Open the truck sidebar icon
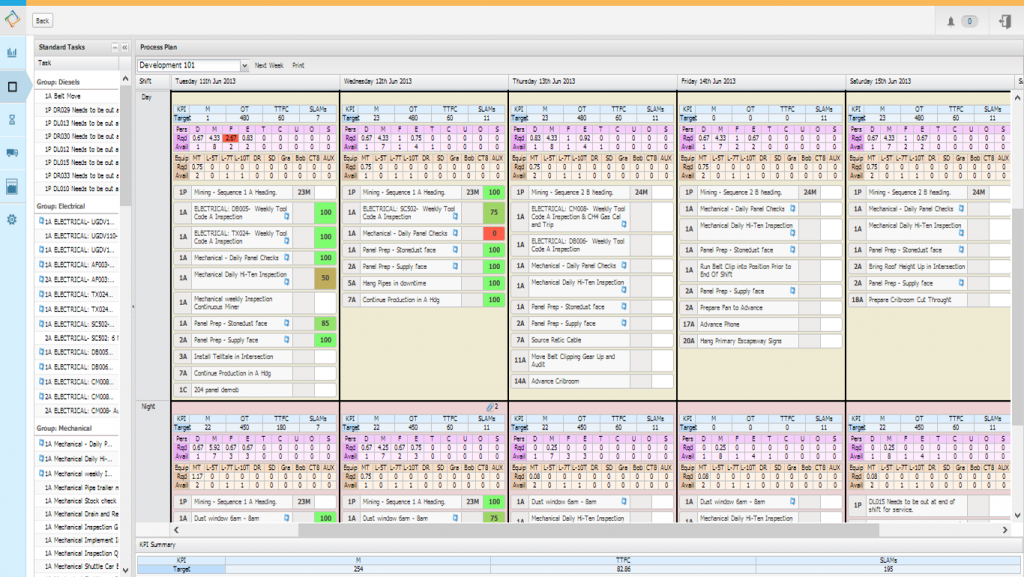This screenshot has width=1024, height=577. point(12,153)
